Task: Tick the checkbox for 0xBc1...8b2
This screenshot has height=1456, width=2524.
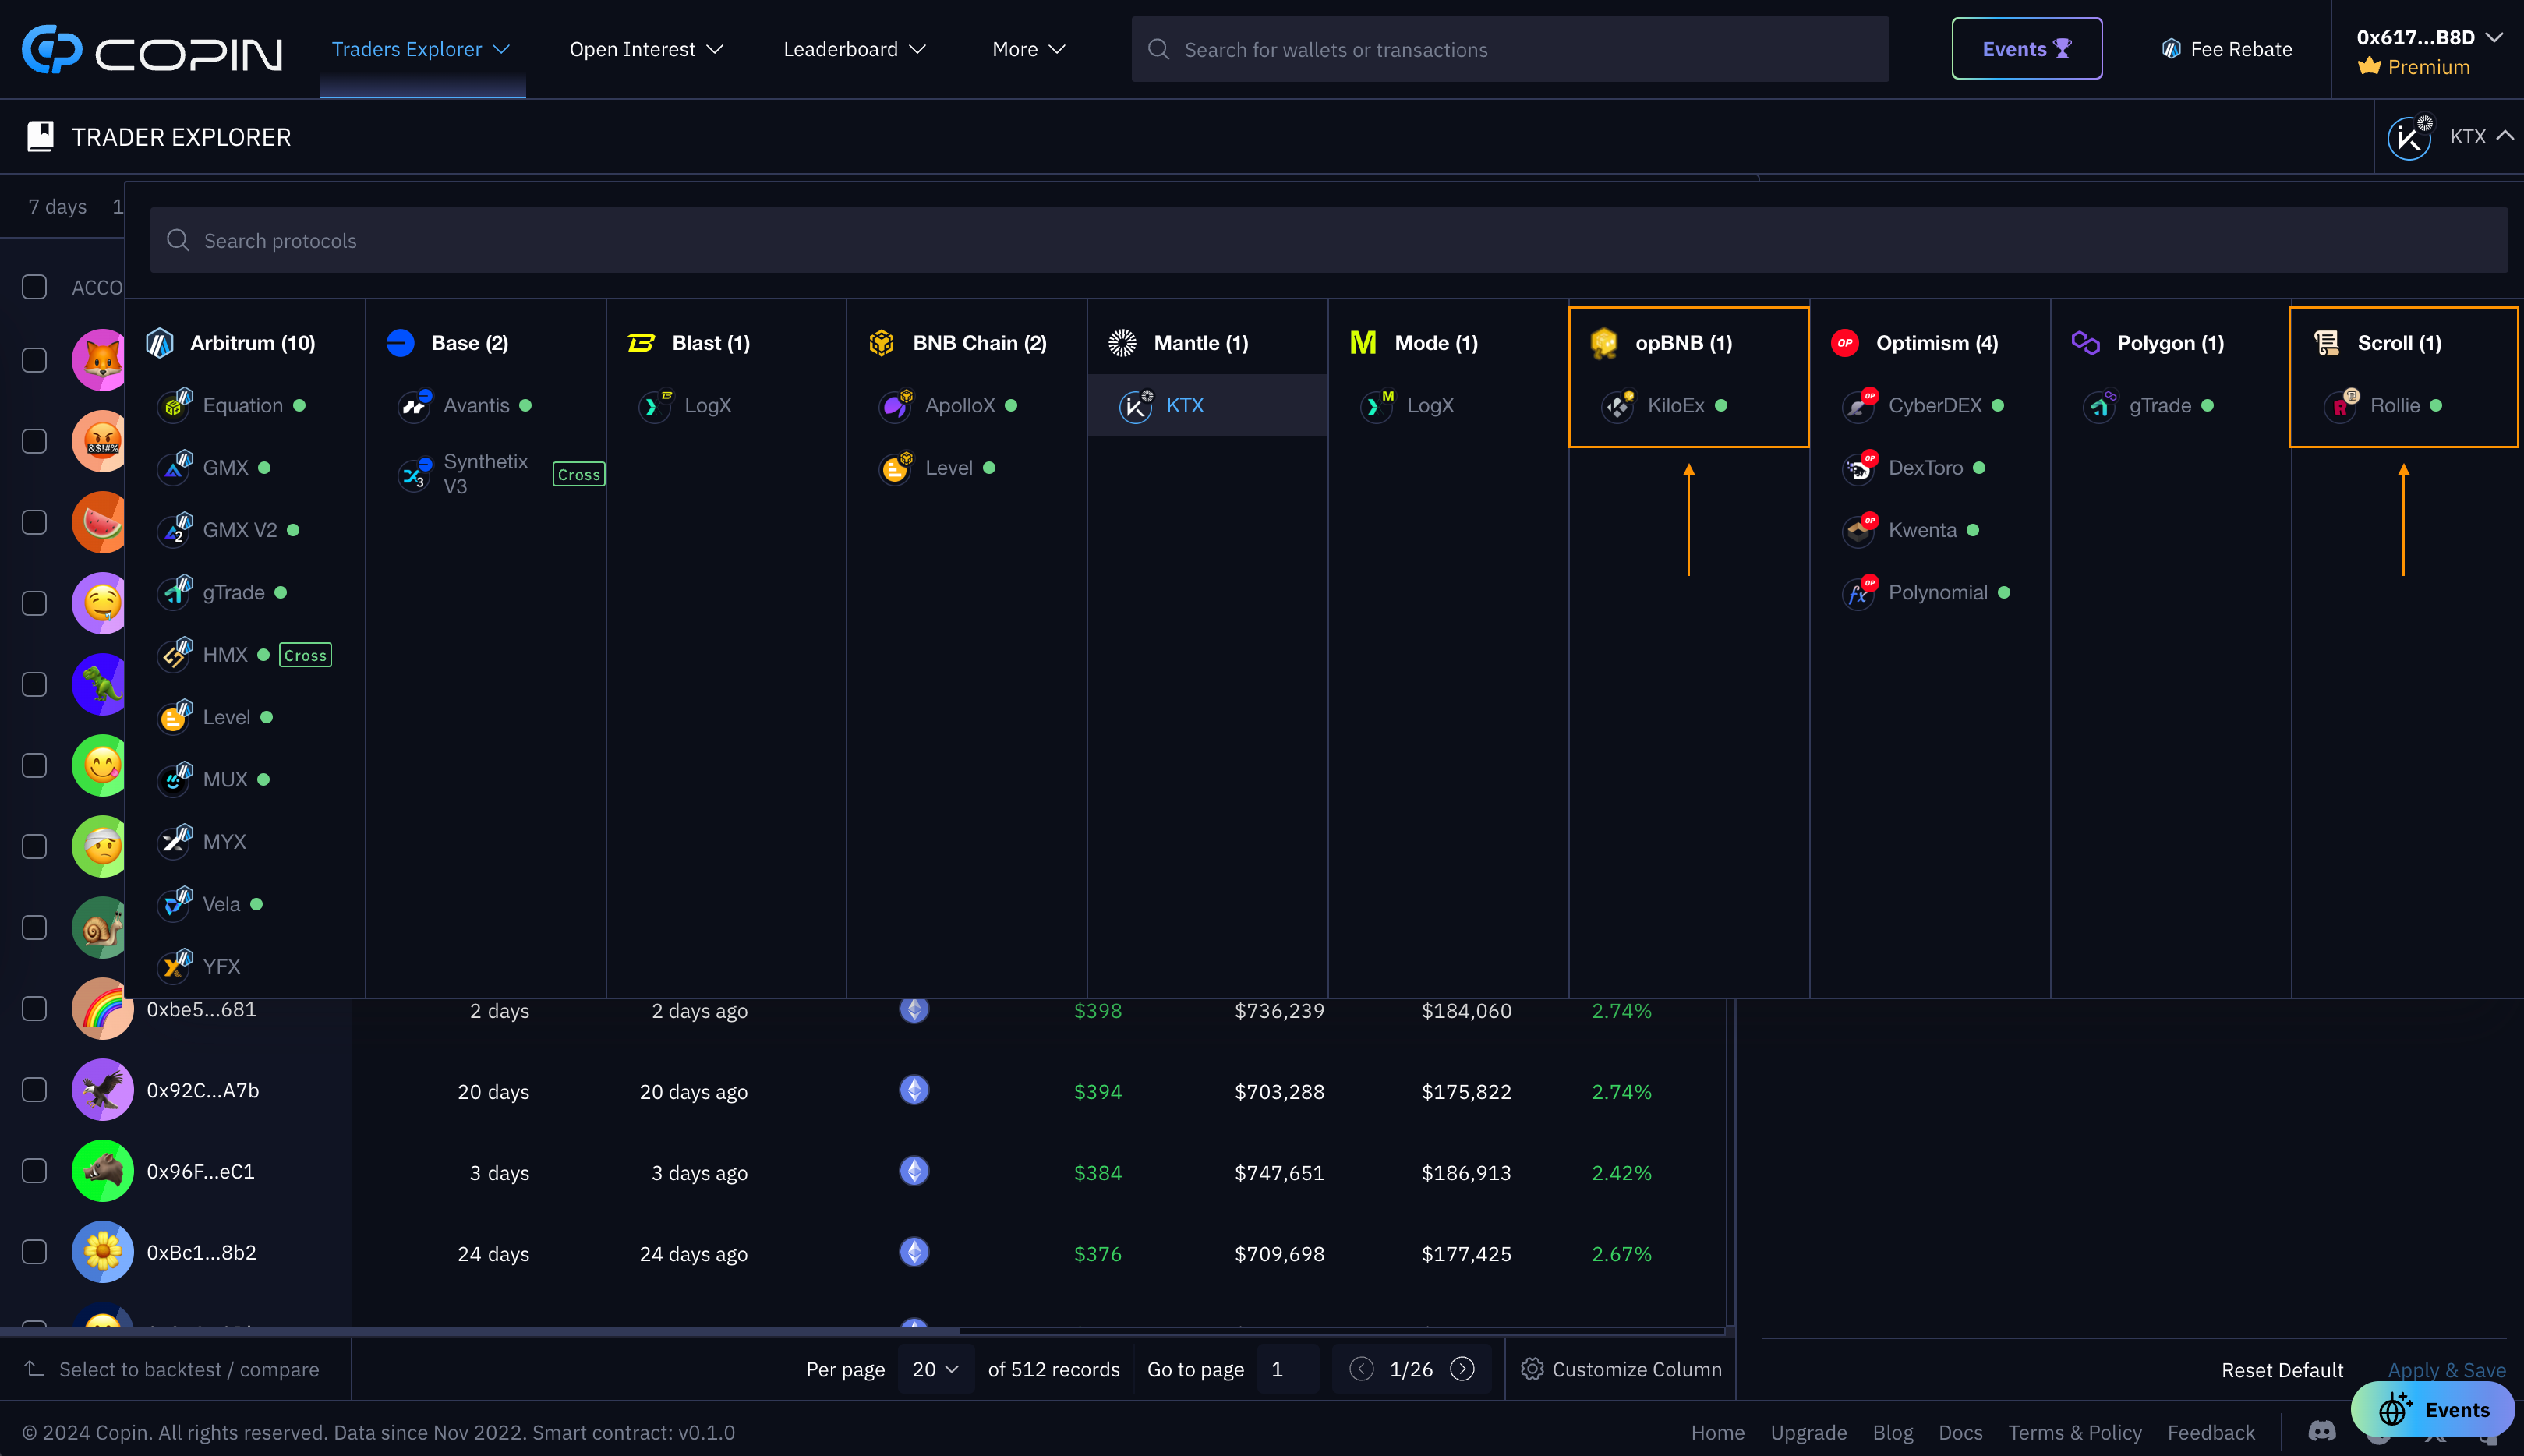Action: pos(34,1252)
